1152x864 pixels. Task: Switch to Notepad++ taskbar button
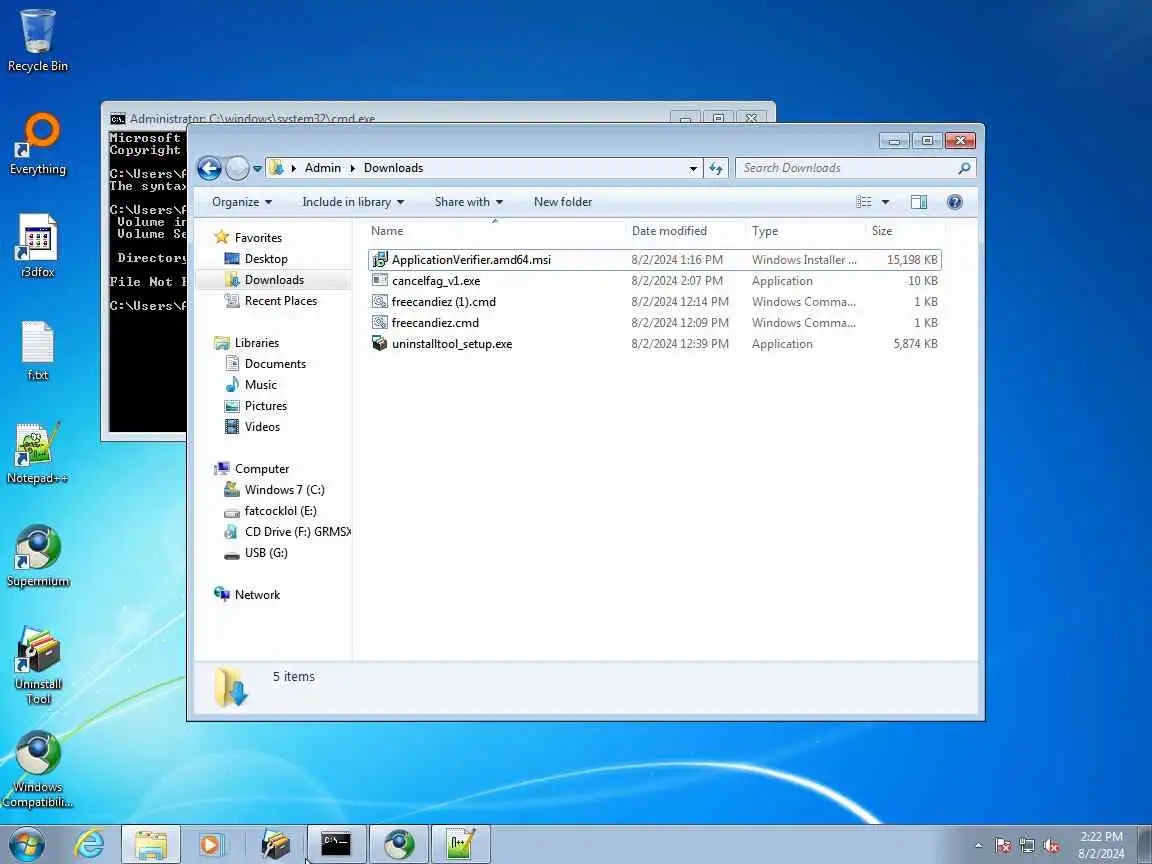point(460,844)
